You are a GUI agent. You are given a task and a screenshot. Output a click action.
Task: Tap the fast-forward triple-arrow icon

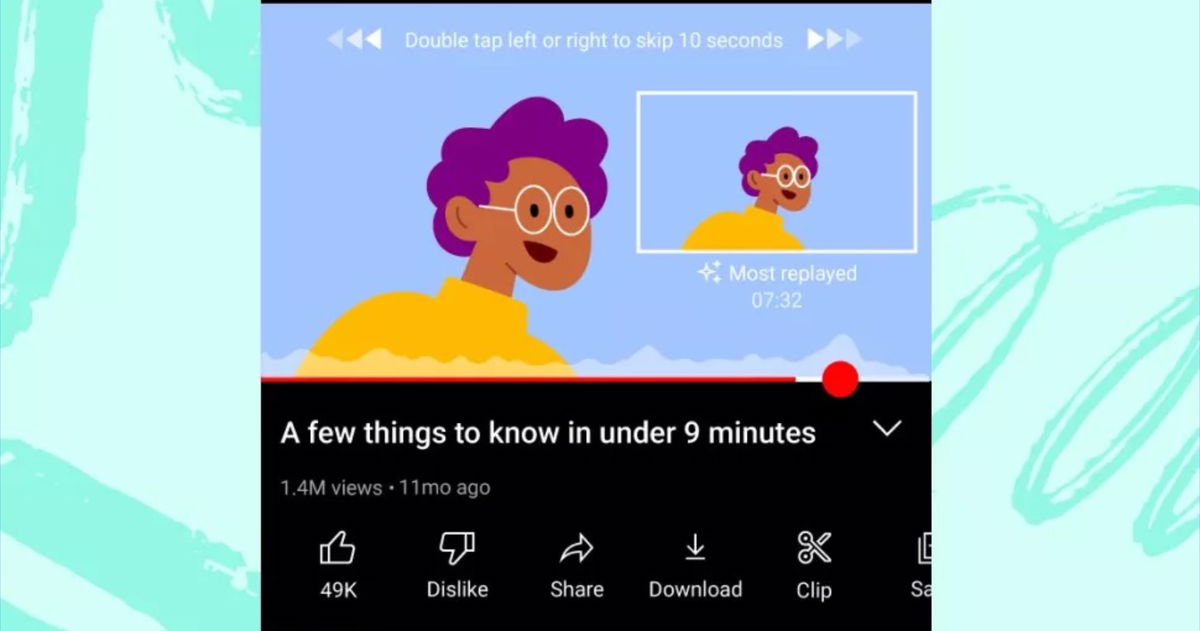click(x=834, y=40)
